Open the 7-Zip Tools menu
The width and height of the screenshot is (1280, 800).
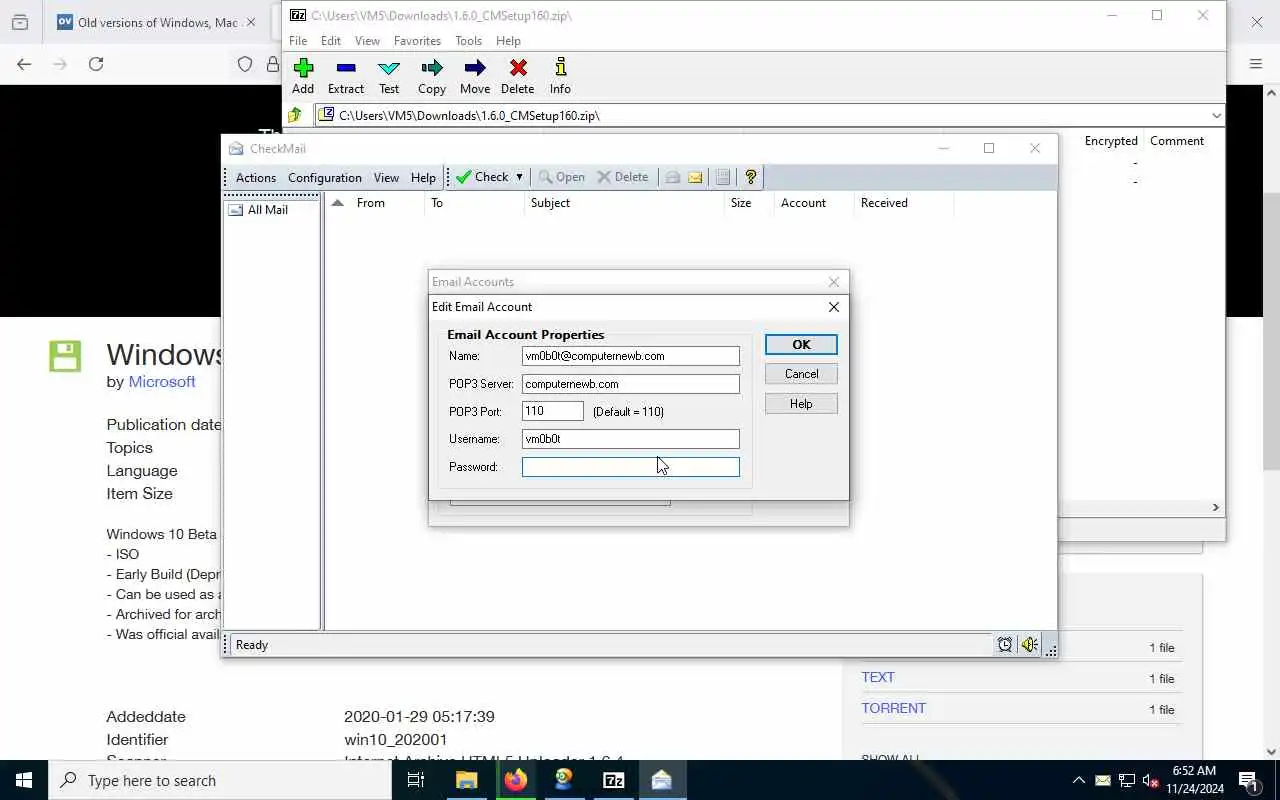468,41
